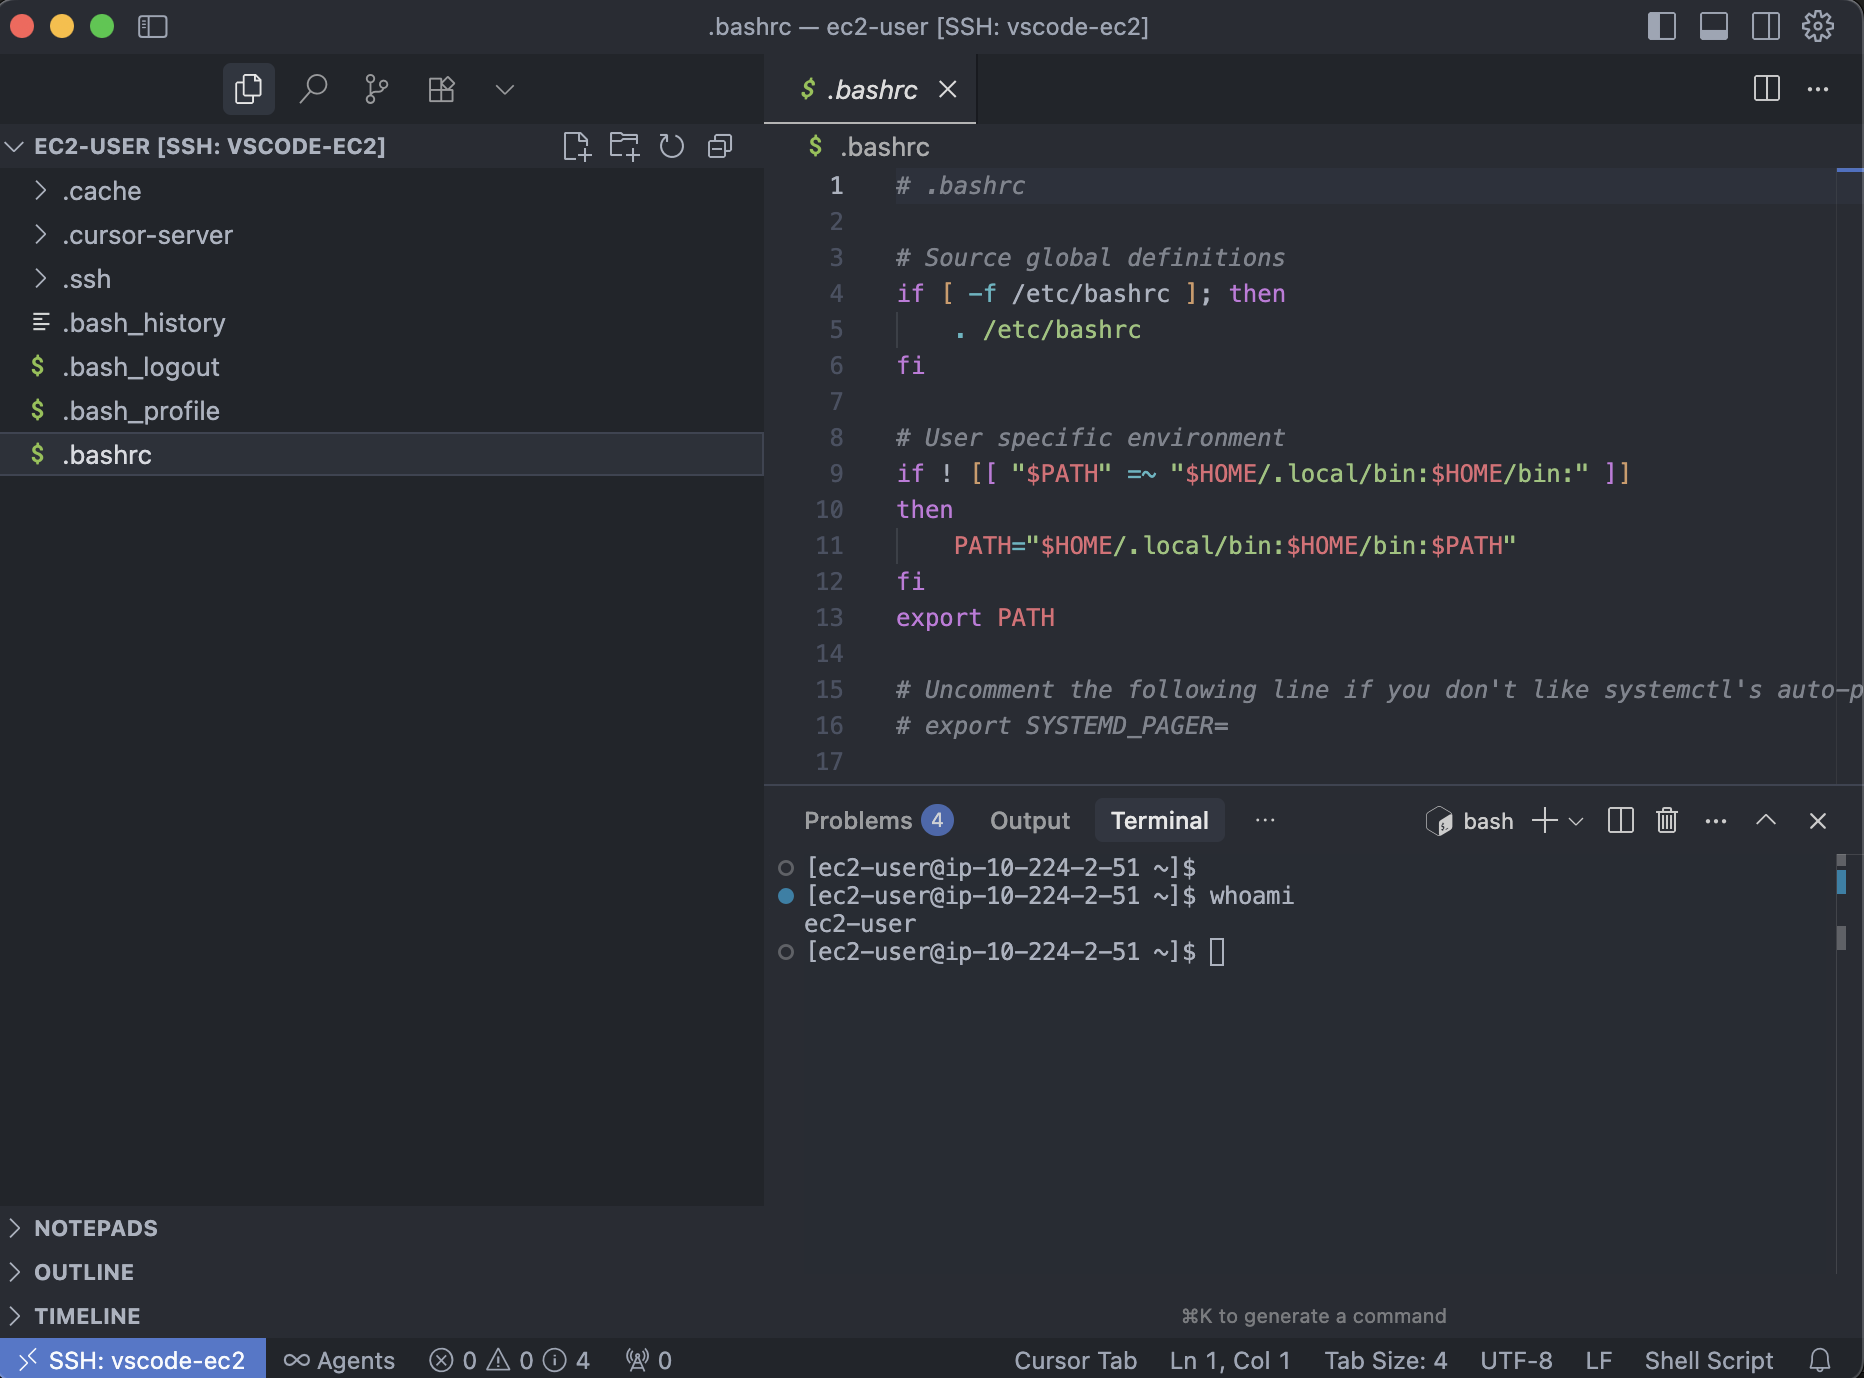Open the Source Control view icon
1864x1378 pixels.
pos(377,90)
